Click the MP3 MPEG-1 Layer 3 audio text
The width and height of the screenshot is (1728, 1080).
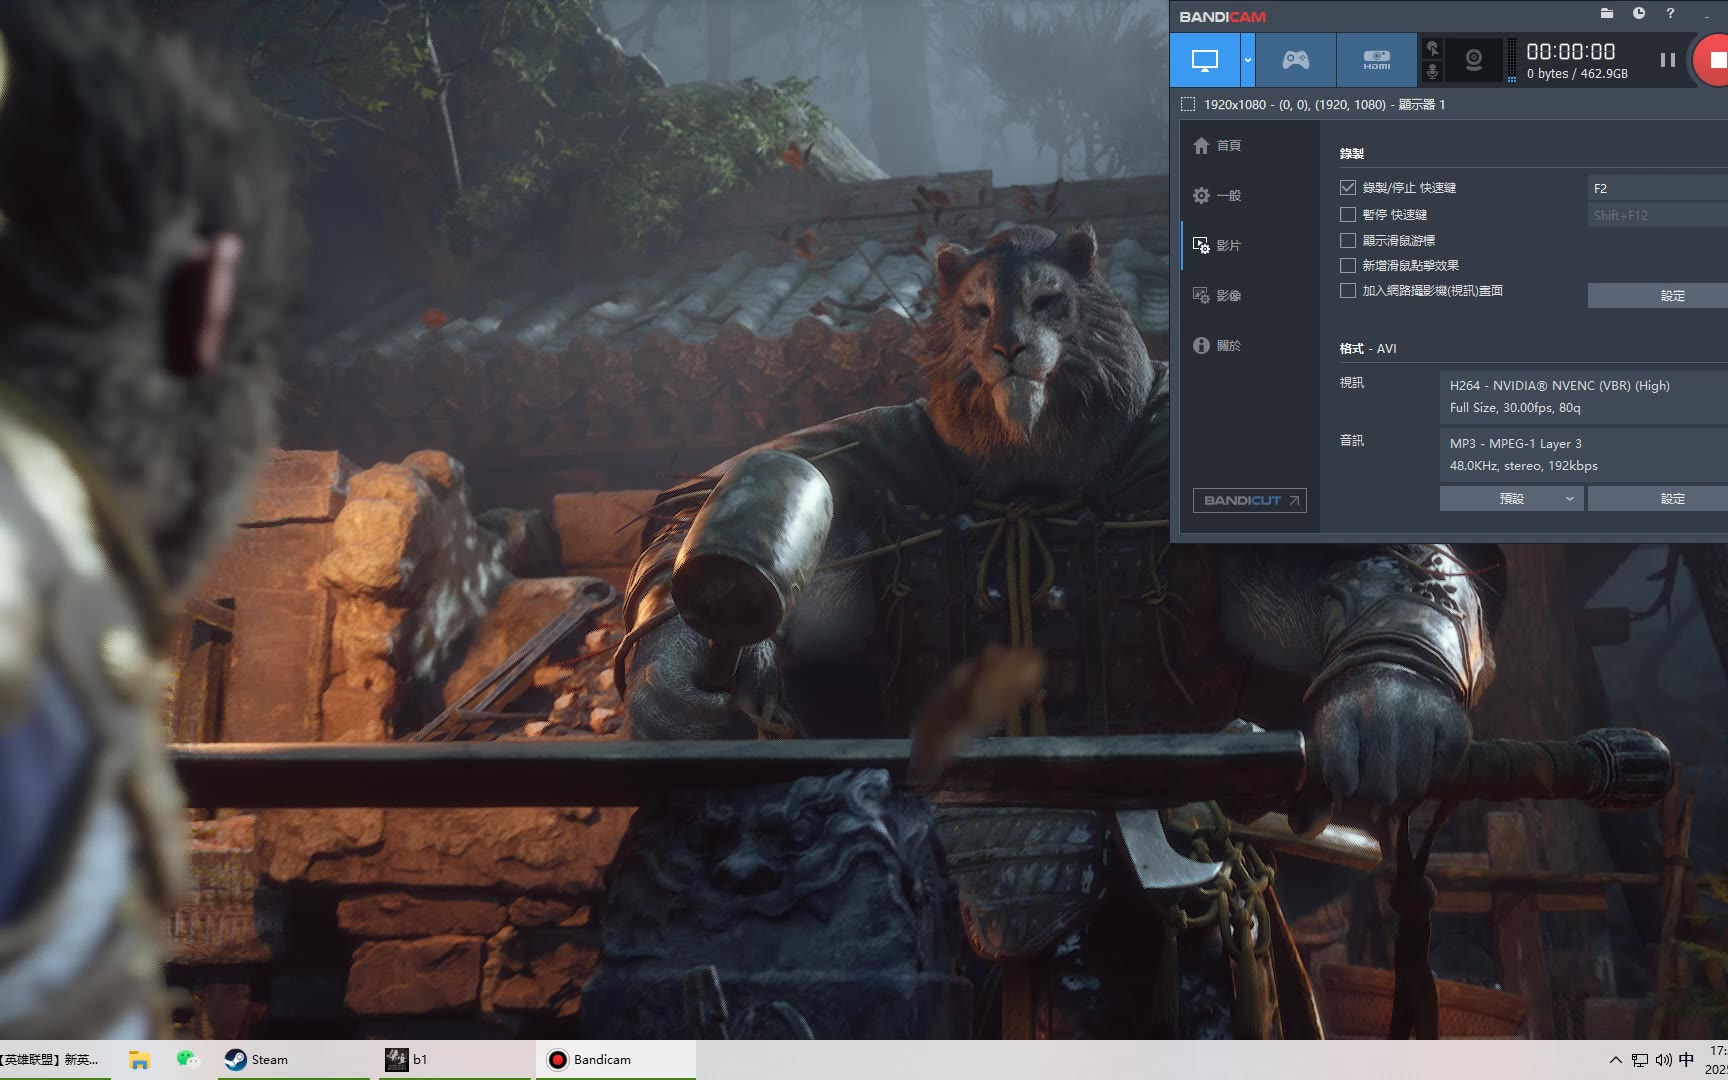tap(1516, 444)
